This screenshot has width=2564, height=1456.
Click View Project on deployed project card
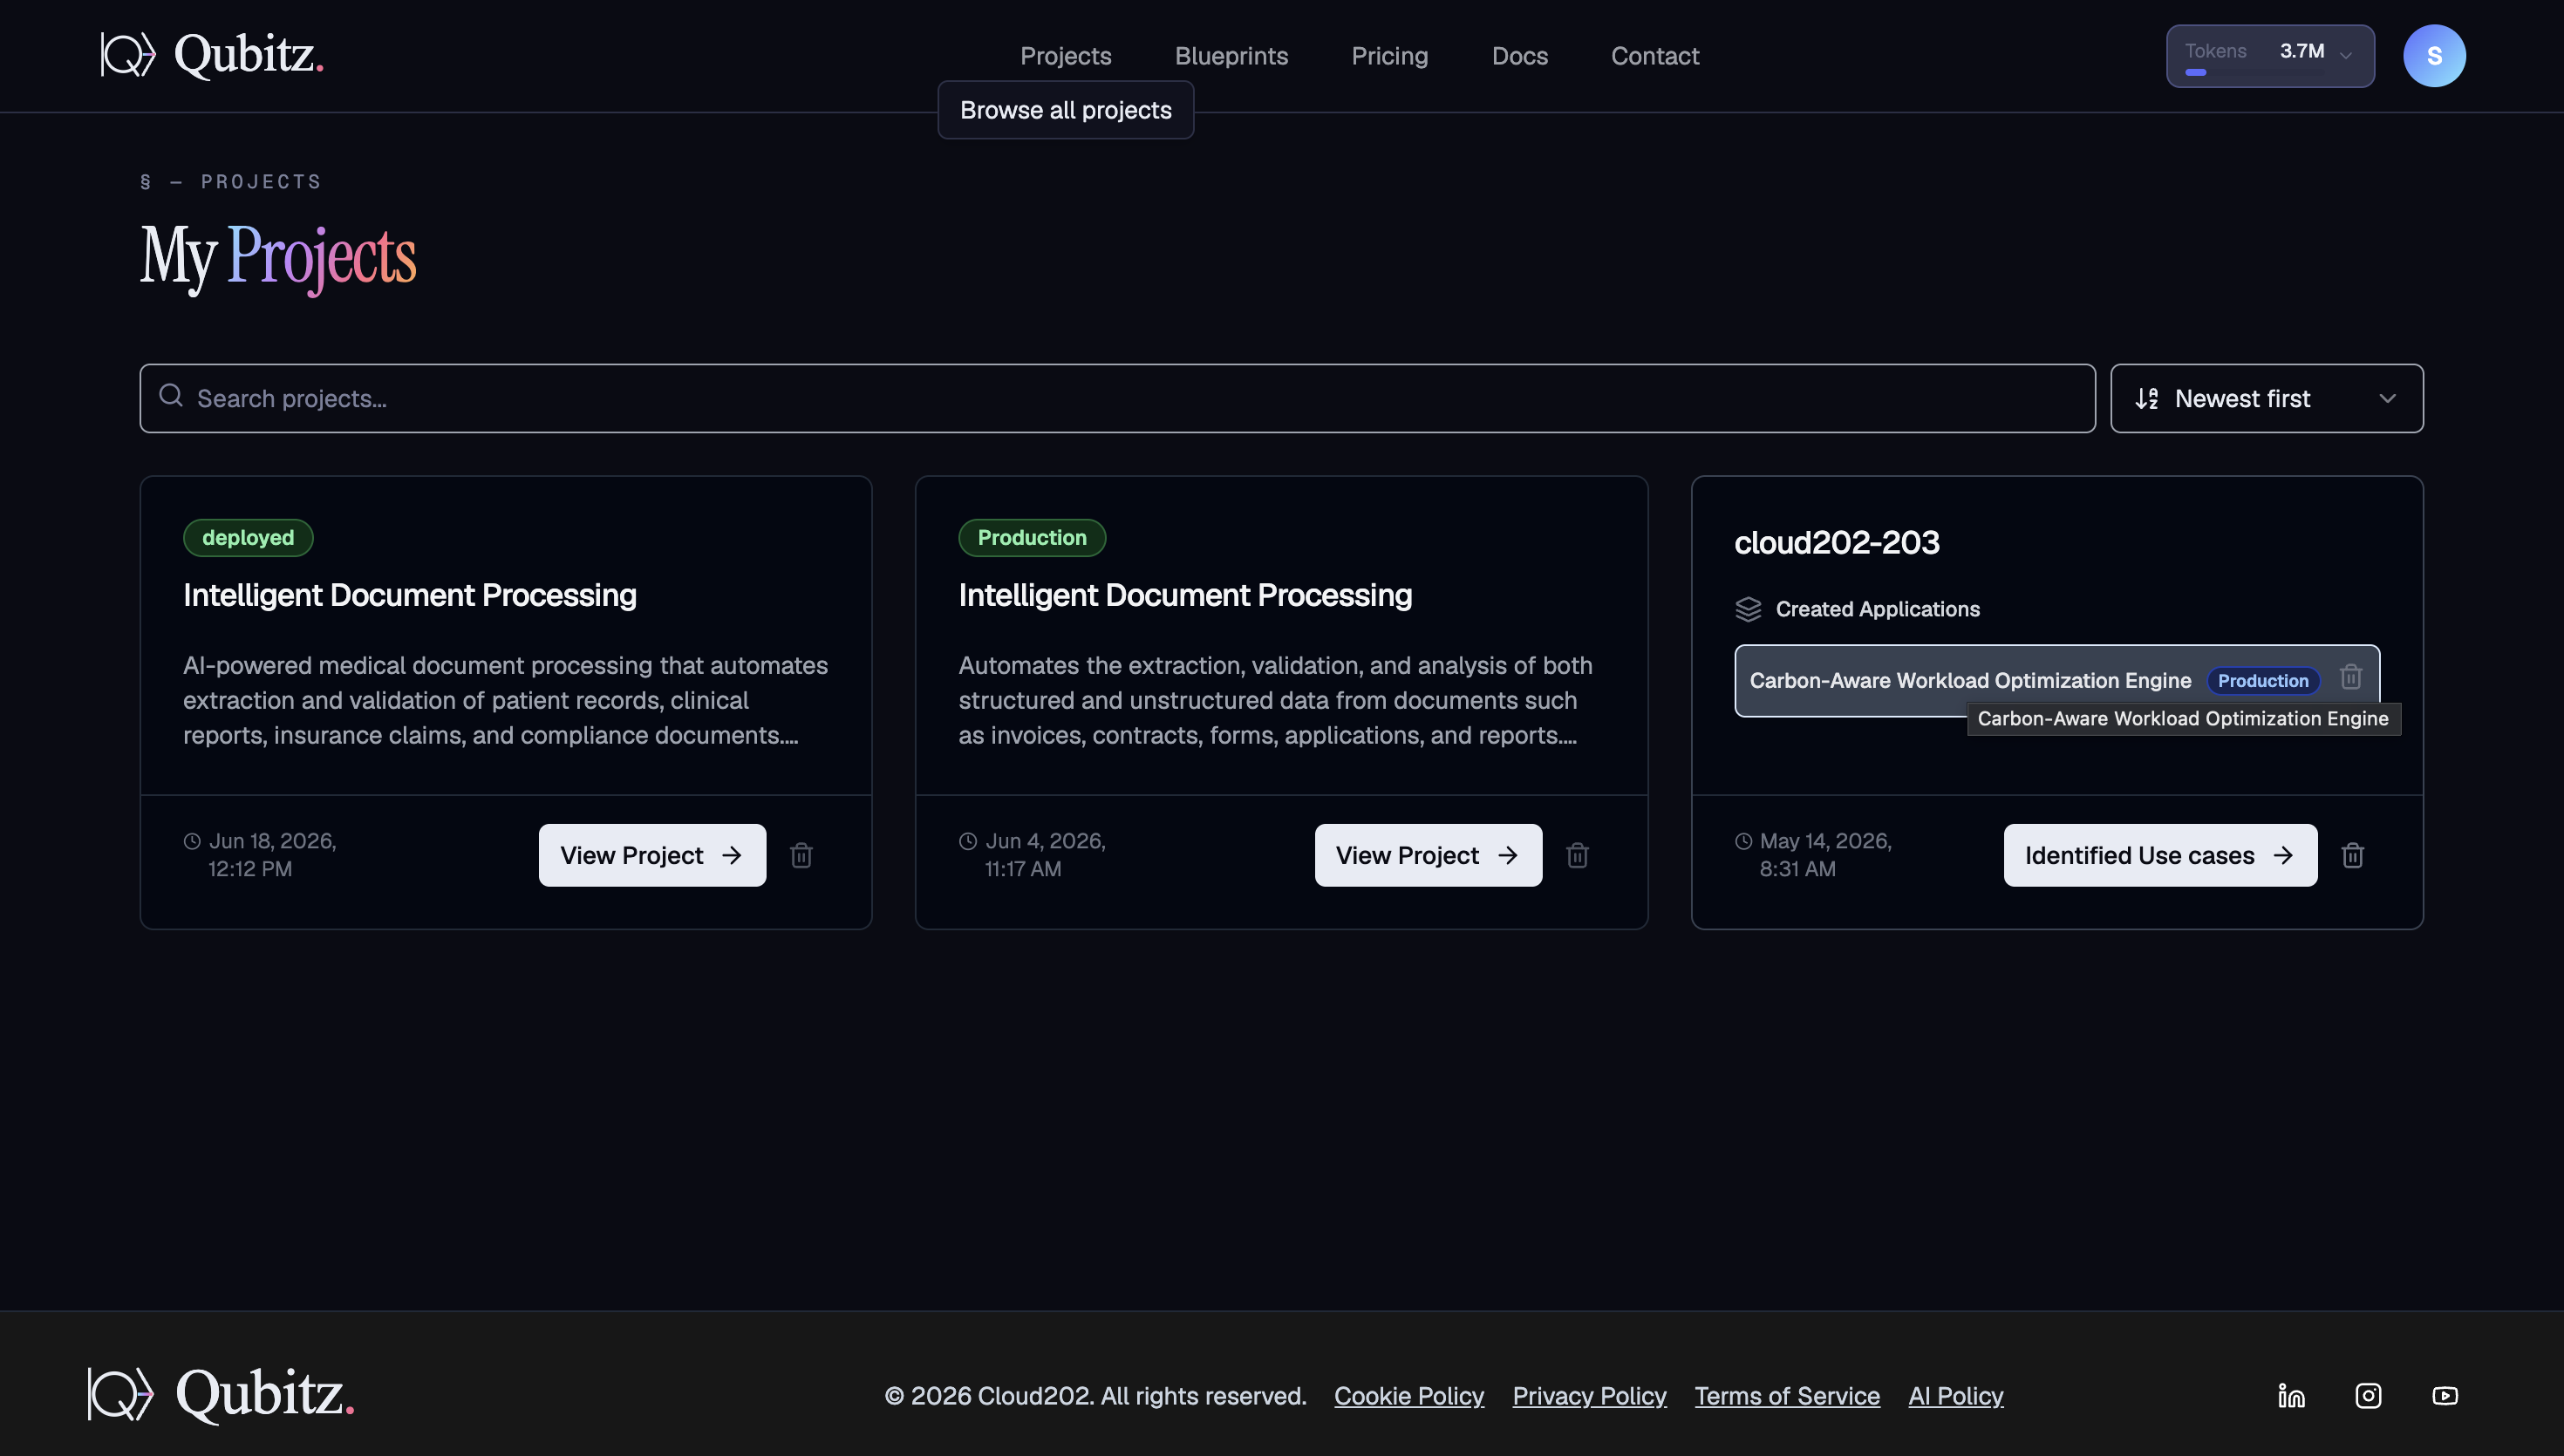[x=652, y=855]
